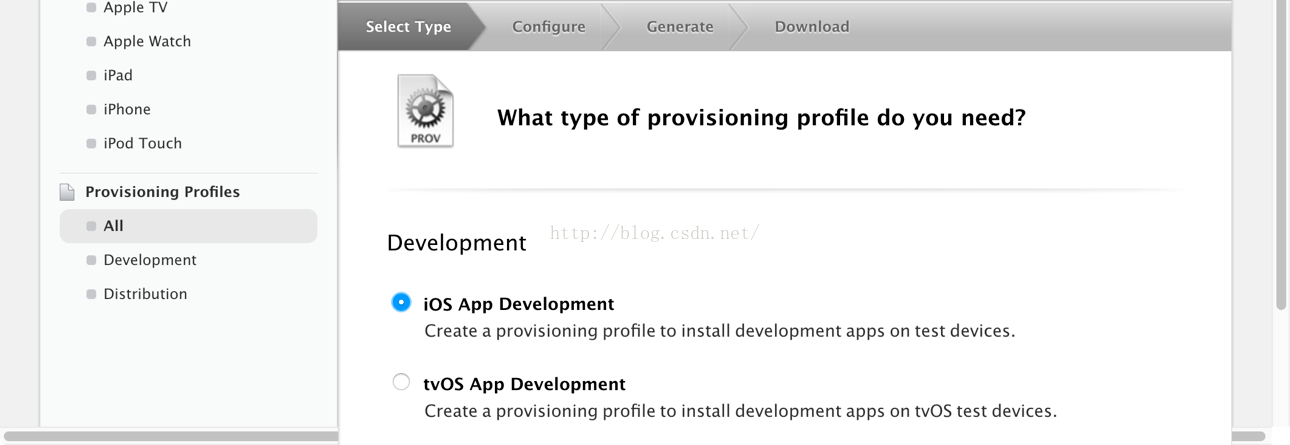The height and width of the screenshot is (445, 1290).
Task: Click the PROV provisioning profile file icon
Action: 425,111
